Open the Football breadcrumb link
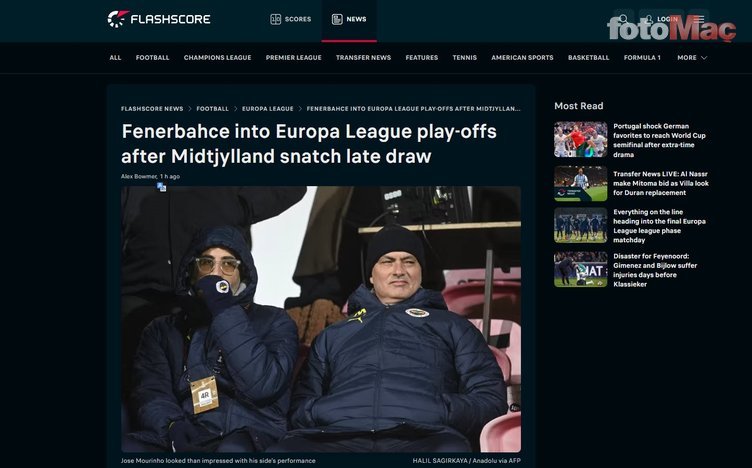Image resolution: width=752 pixels, height=468 pixels. click(x=212, y=109)
